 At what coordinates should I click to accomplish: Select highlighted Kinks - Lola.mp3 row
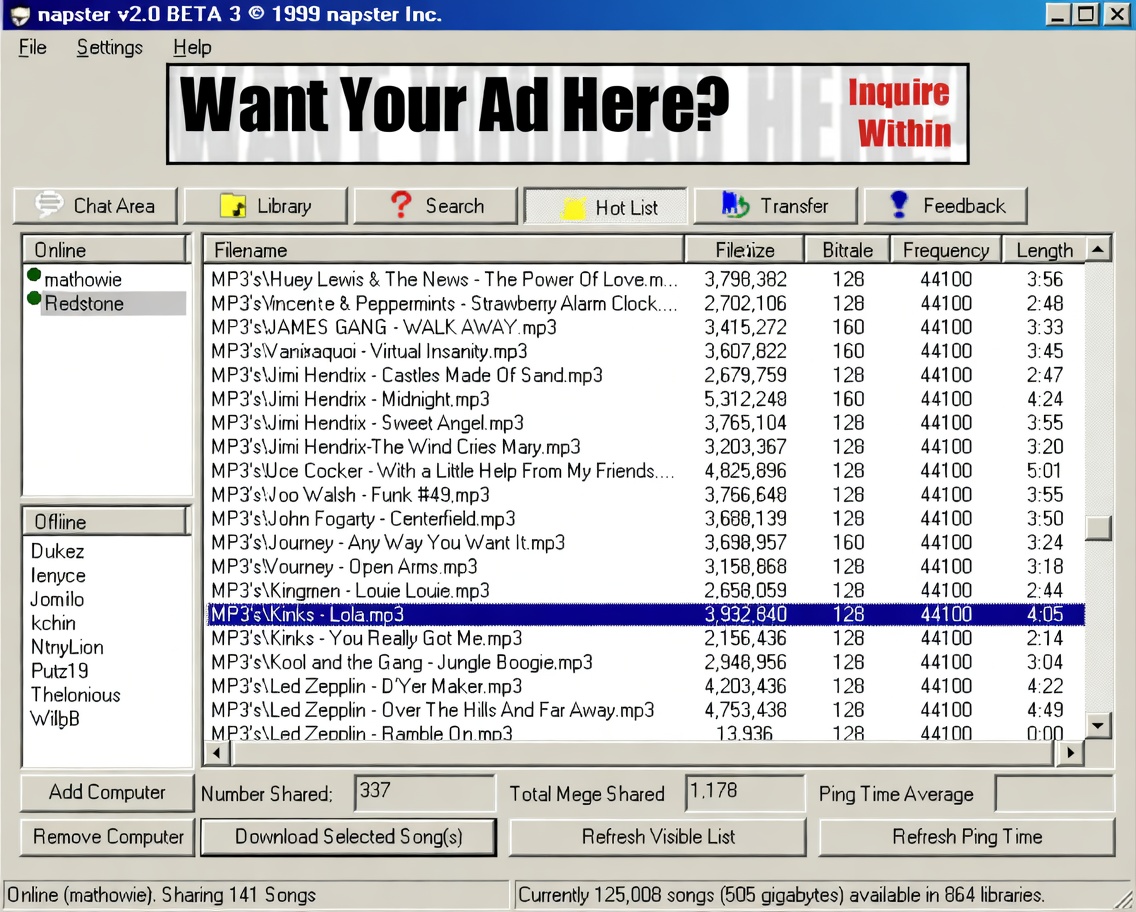(x=645, y=614)
